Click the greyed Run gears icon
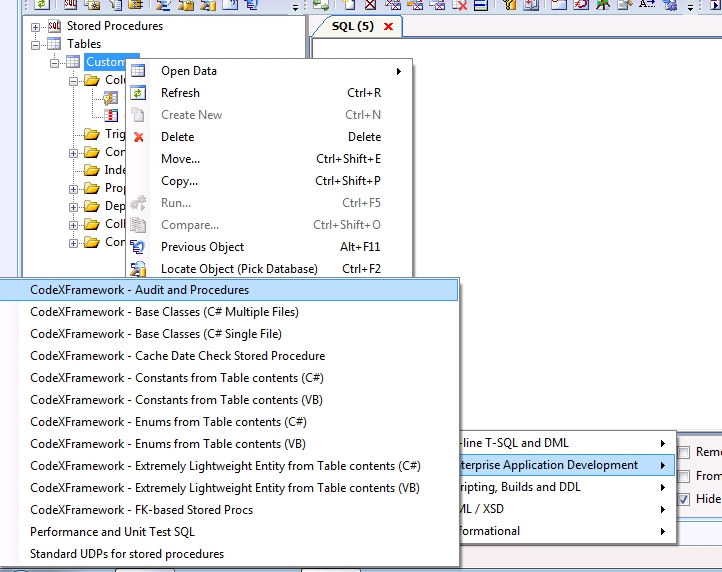Image resolution: width=722 pixels, height=572 pixels. coord(138,203)
